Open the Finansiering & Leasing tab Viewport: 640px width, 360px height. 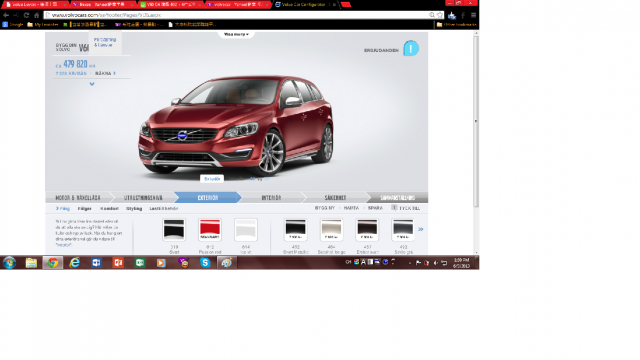(x=105, y=42)
